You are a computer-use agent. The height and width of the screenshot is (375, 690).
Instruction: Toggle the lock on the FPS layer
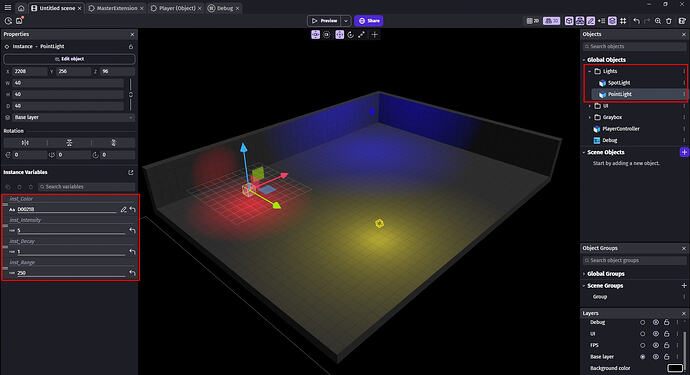click(667, 345)
